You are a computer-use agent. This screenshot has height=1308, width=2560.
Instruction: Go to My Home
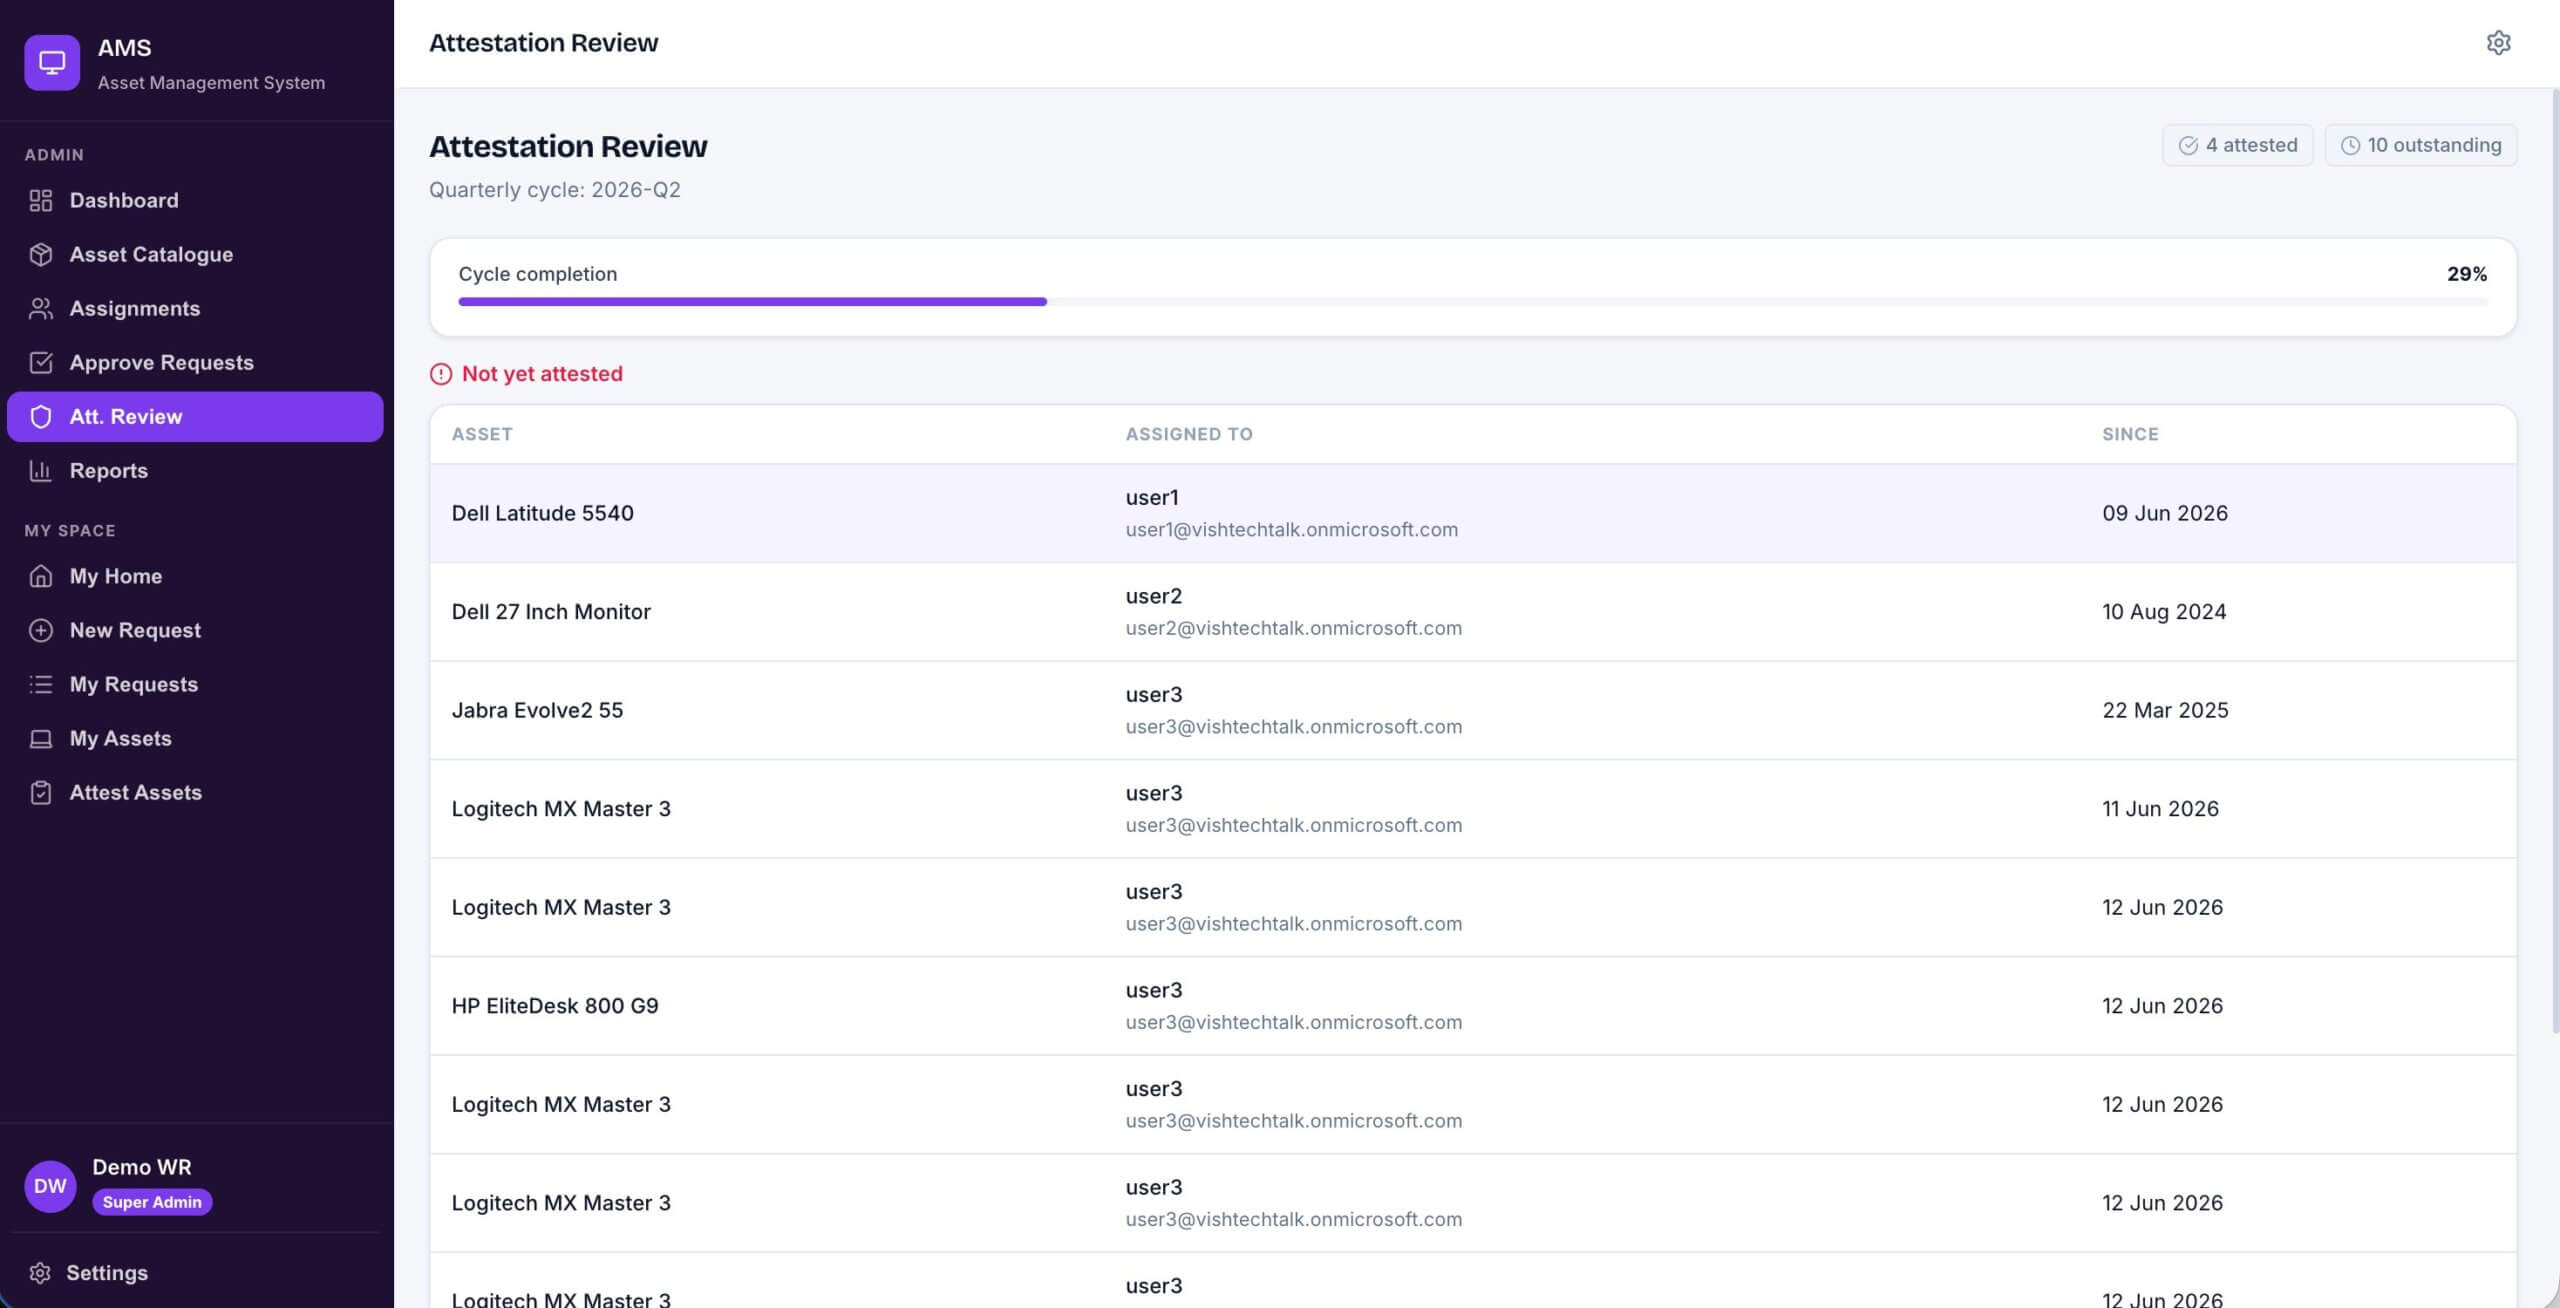click(x=195, y=576)
